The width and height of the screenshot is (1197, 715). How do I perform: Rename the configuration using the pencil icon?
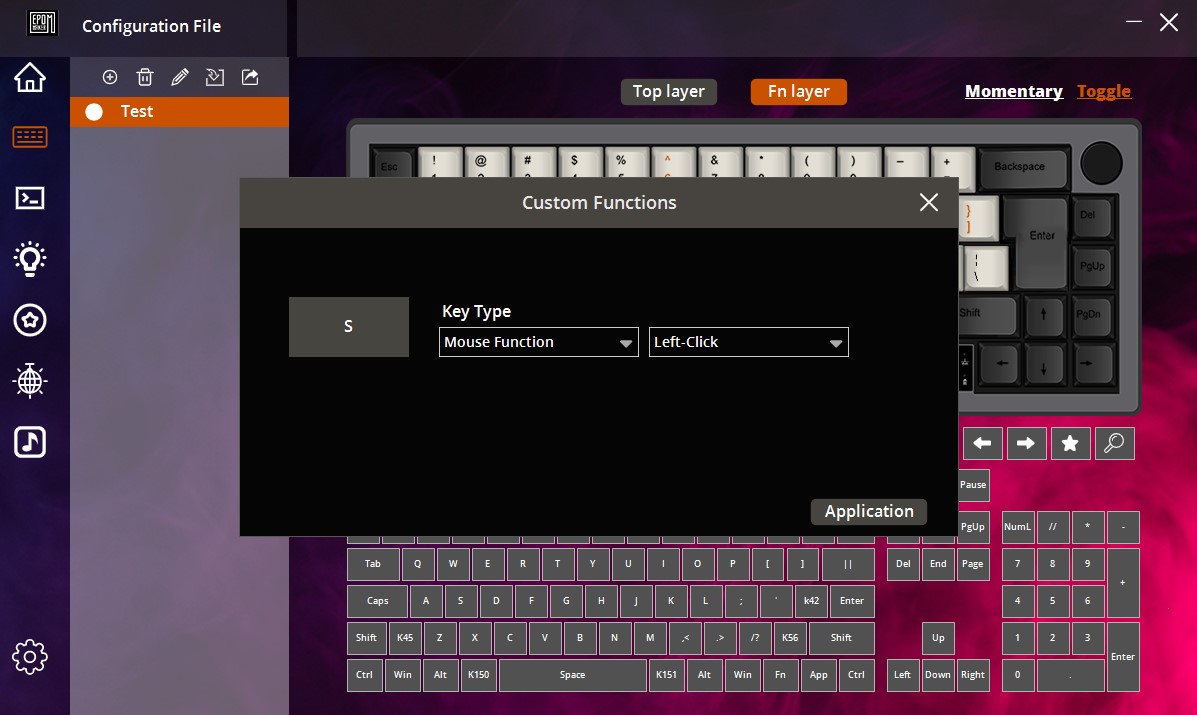(180, 77)
